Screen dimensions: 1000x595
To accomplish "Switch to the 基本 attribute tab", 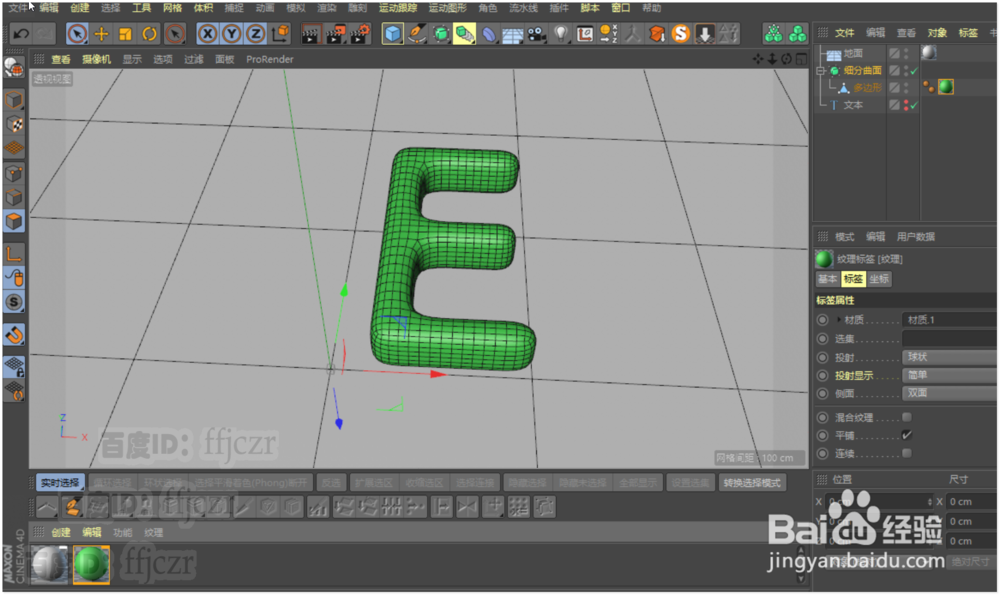I will click(x=828, y=279).
